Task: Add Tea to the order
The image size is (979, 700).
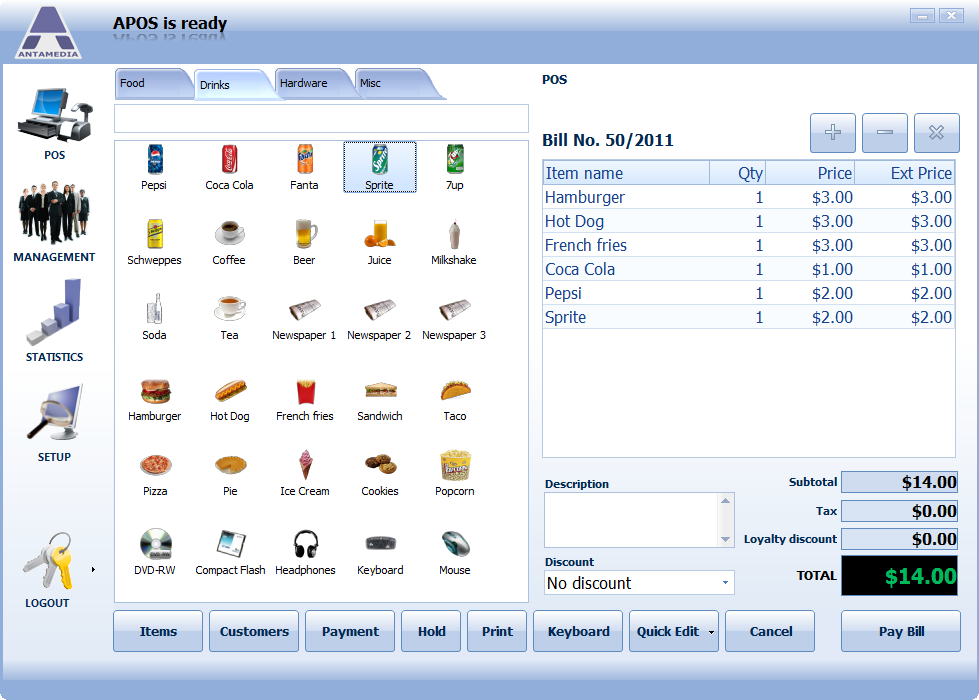Action: [x=229, y=317]
